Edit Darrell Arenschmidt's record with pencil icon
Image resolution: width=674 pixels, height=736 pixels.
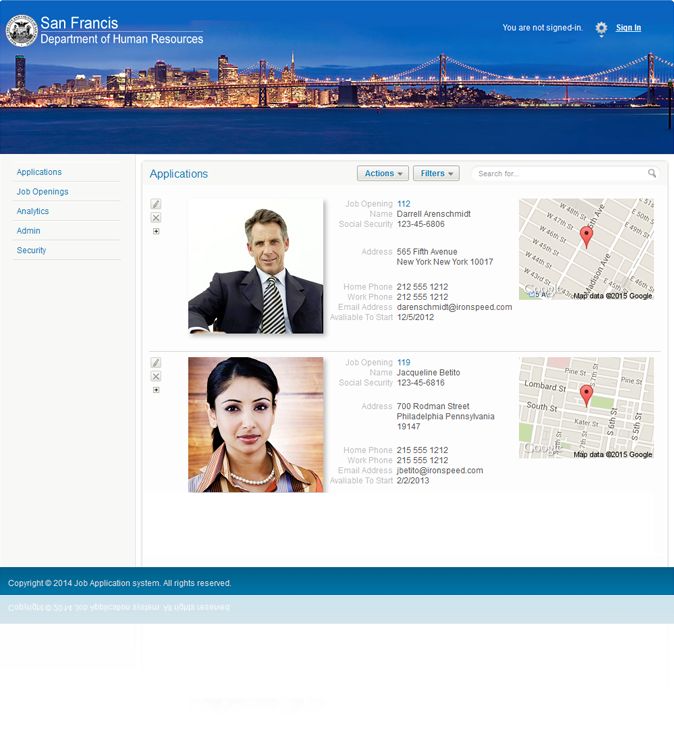[x=156, y=204]
